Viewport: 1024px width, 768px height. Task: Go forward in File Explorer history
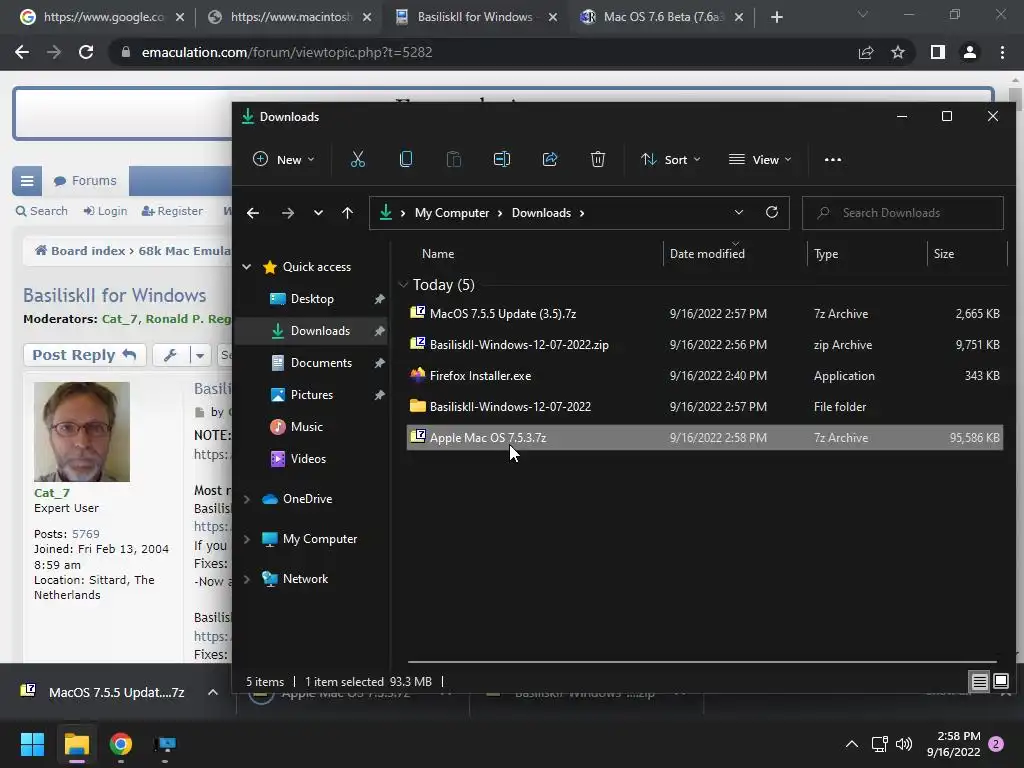(287, 213)
